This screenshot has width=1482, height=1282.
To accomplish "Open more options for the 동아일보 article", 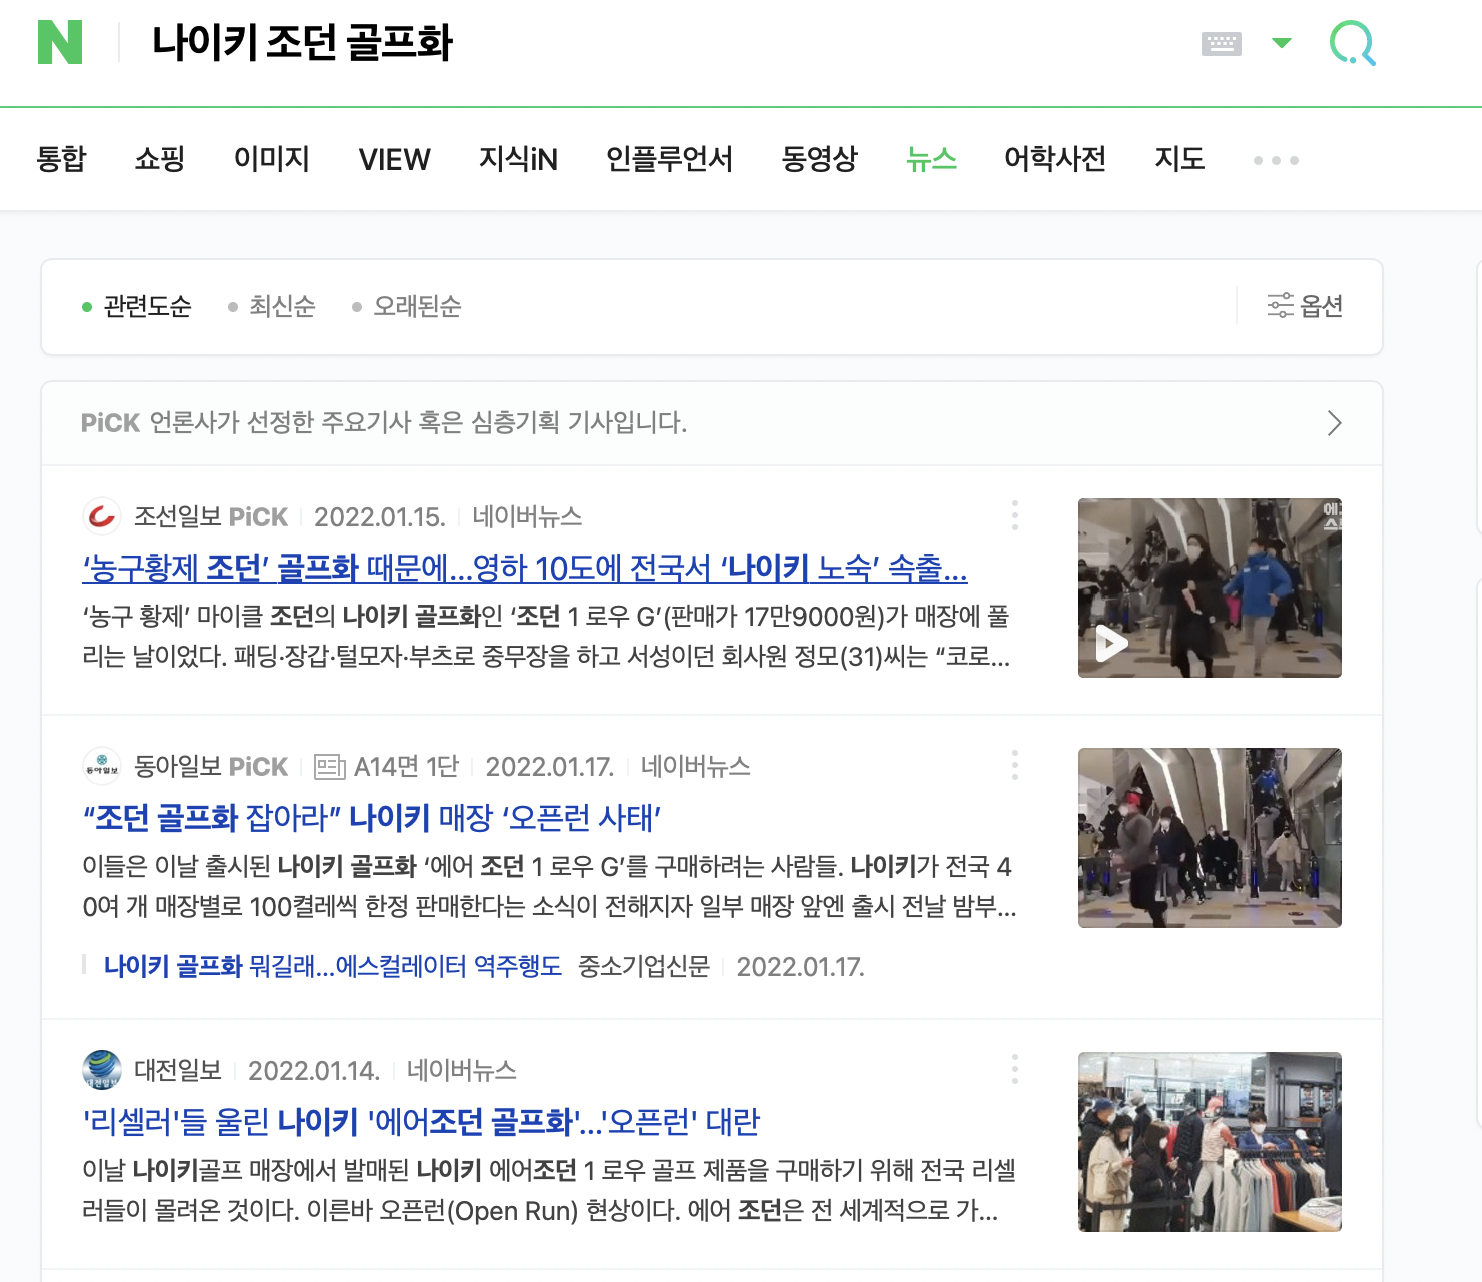I will pos(1014,765).
